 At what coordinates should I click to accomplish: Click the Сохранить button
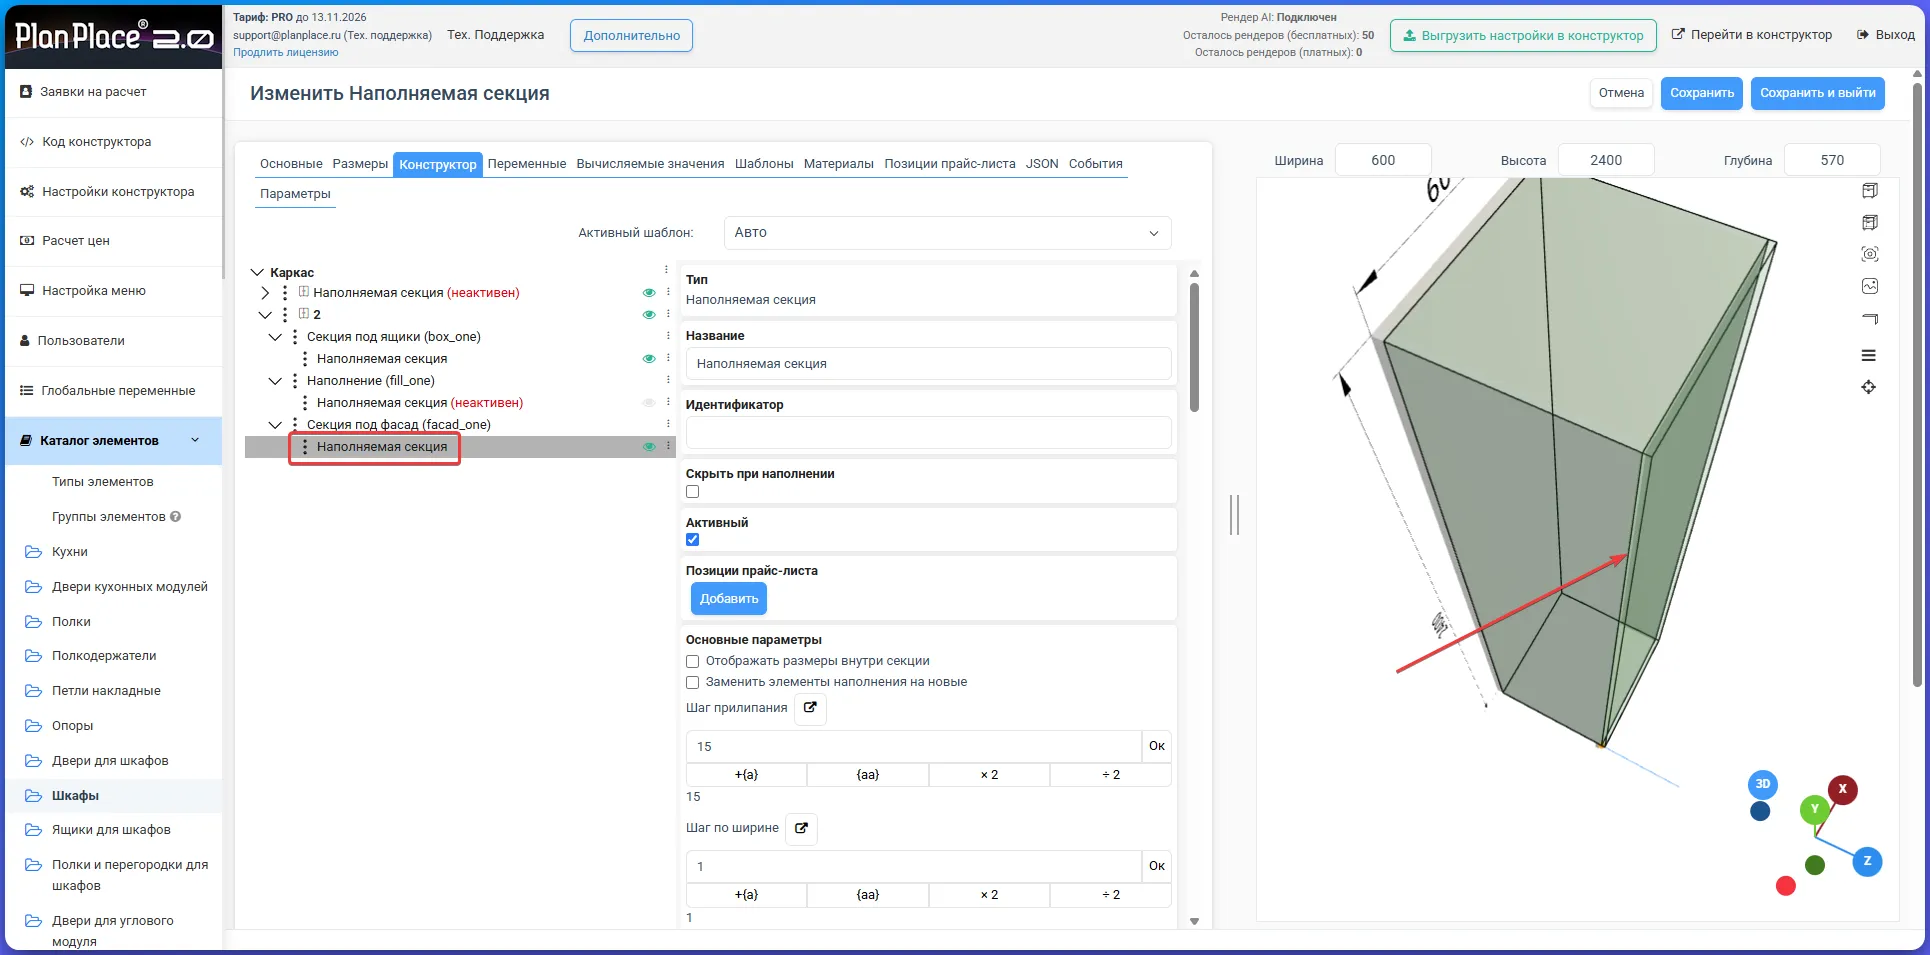tap(1702, 93)
